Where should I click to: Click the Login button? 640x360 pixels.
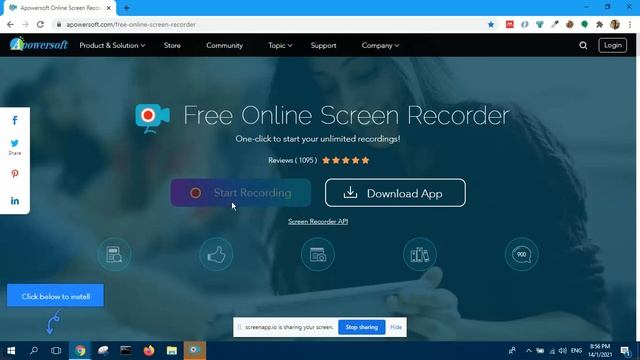[x=613, y=45]
